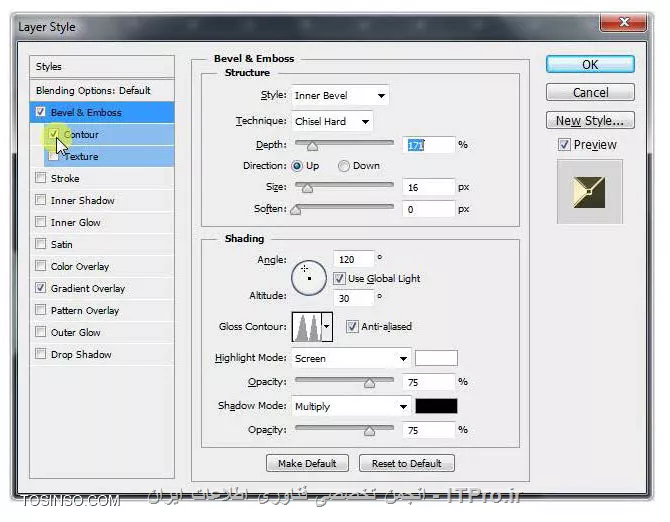Enable the Drop Shadow checkbox
This screenshot has width=670, height=522.
click(41, 354)
